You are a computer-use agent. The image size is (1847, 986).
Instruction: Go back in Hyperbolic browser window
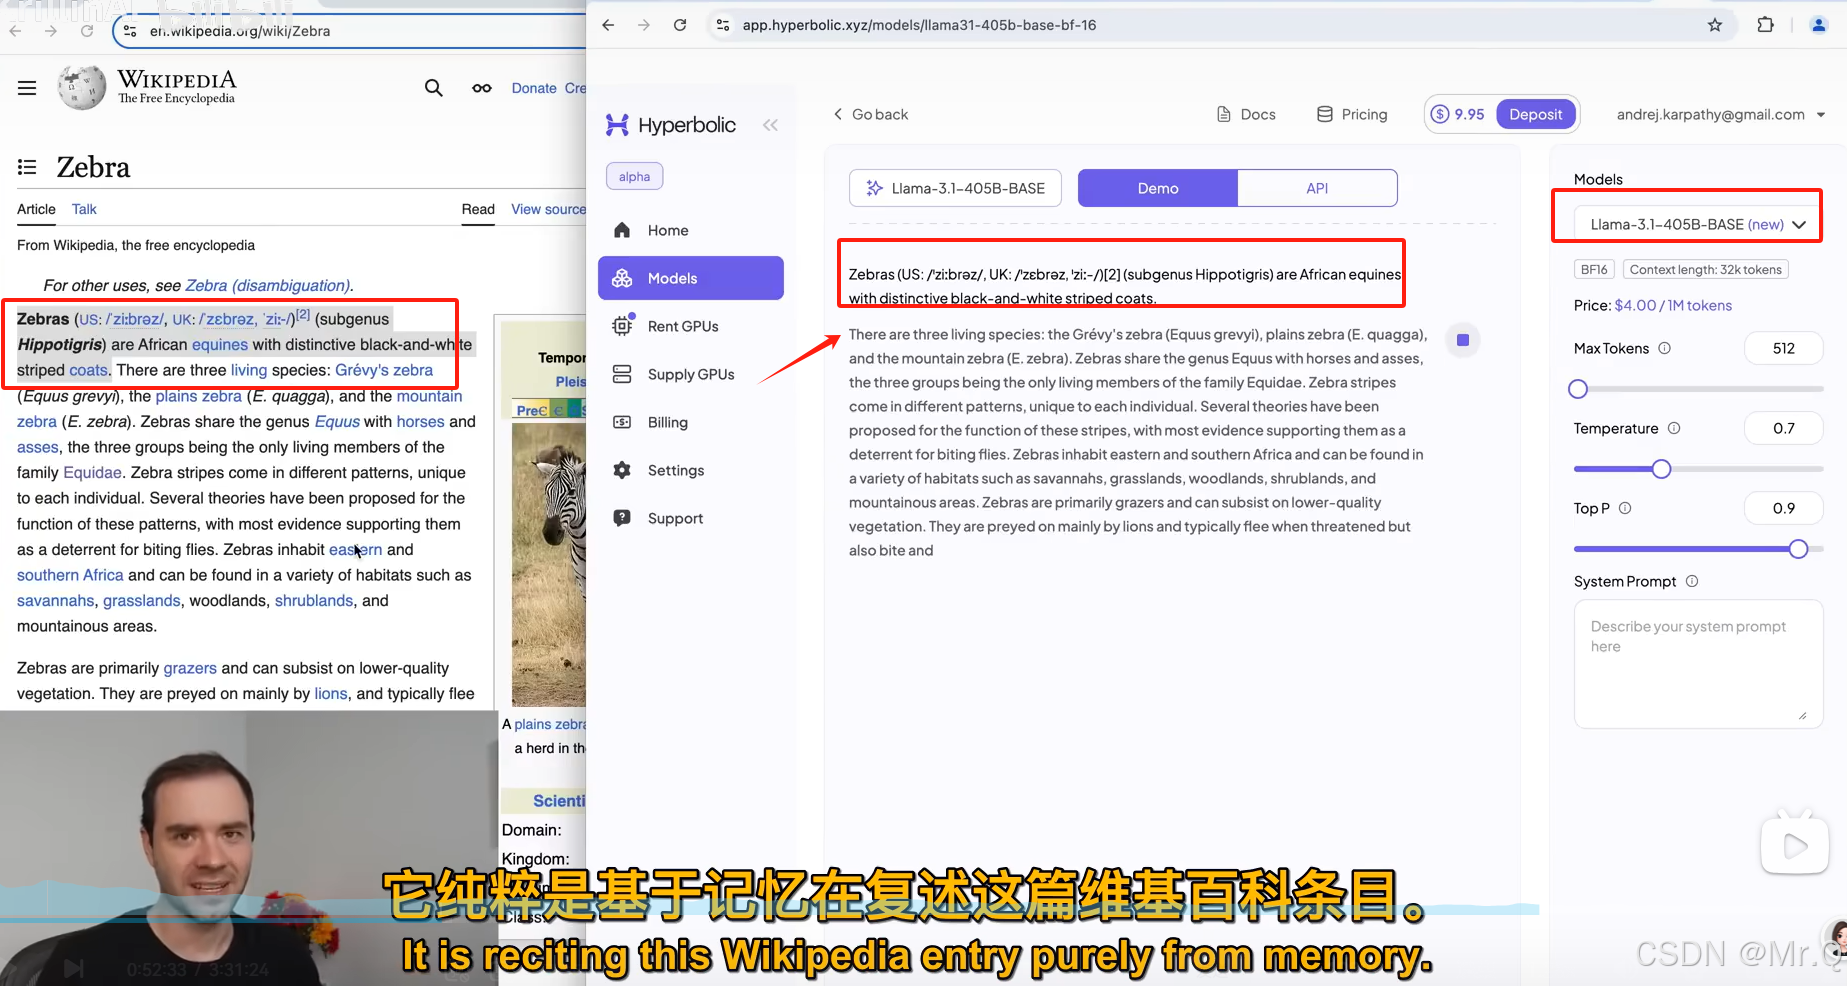(608, 25)
